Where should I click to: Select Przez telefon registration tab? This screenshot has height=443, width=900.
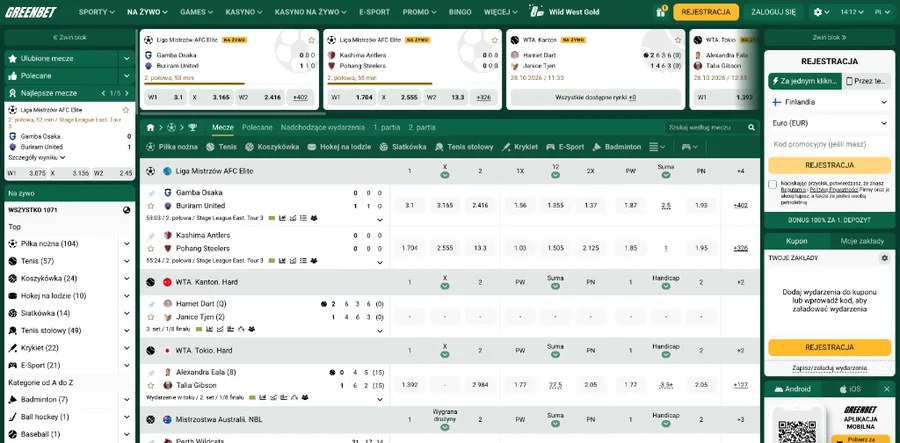click(x=867, y=81)
